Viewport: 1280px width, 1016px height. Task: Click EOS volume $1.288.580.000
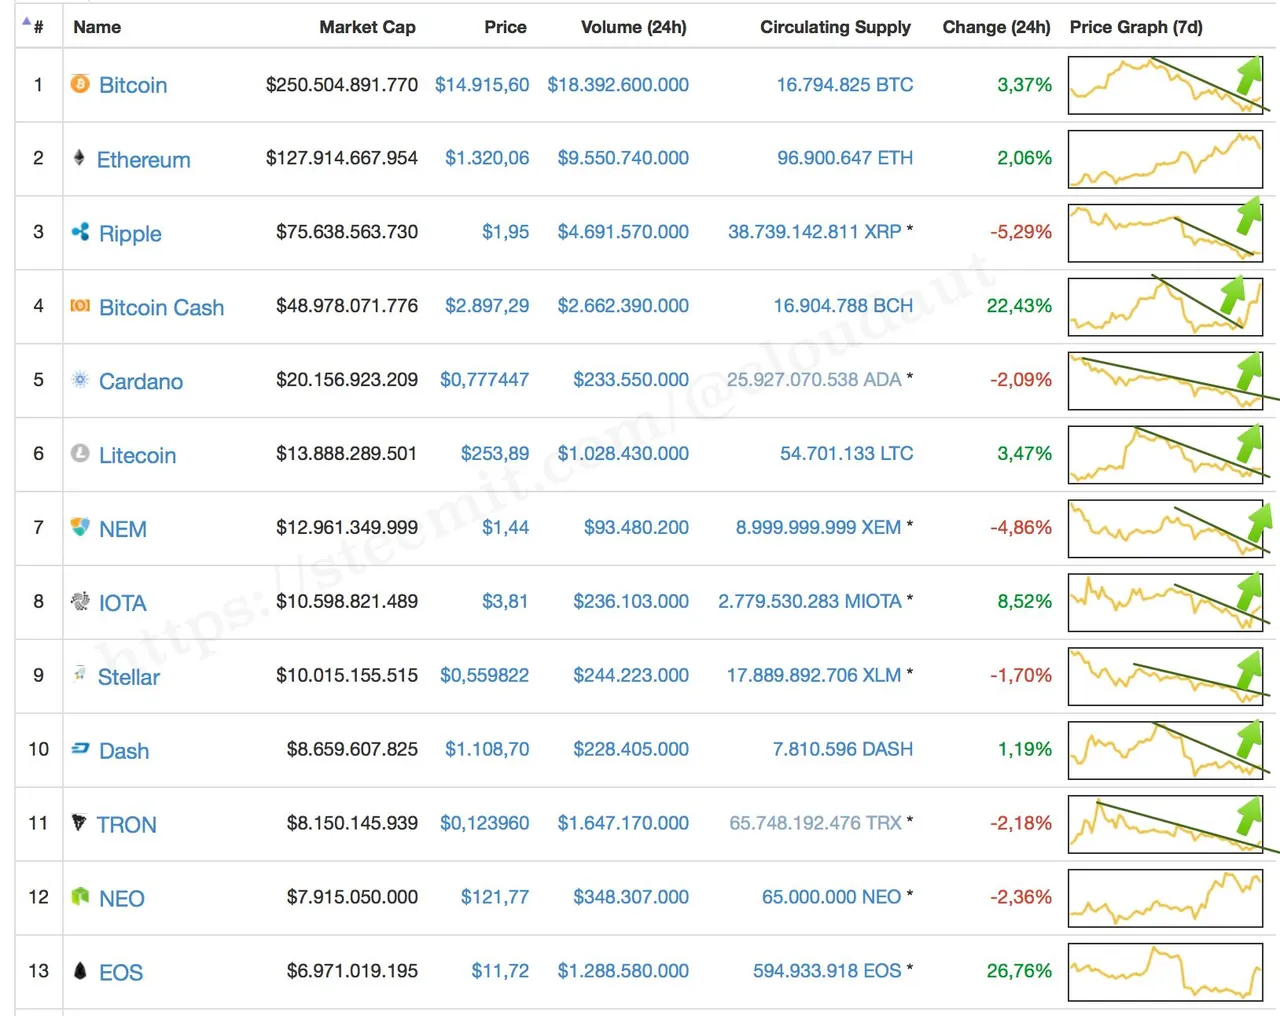tap(623, 971)
